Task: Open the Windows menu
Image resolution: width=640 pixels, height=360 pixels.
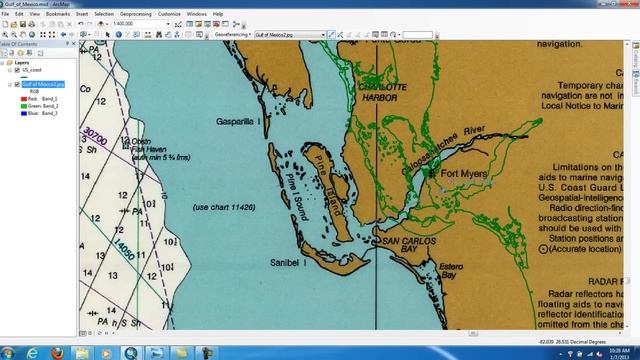Action: tap(197, 14)
